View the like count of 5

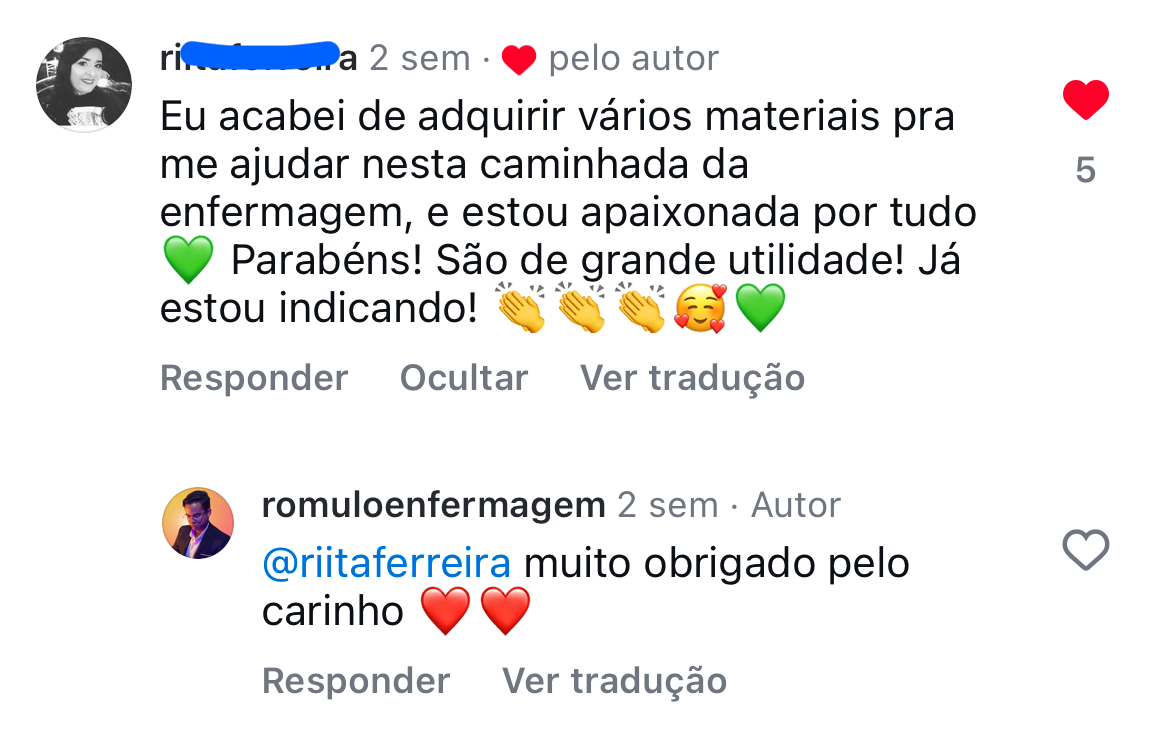(x=1085, y=171)
